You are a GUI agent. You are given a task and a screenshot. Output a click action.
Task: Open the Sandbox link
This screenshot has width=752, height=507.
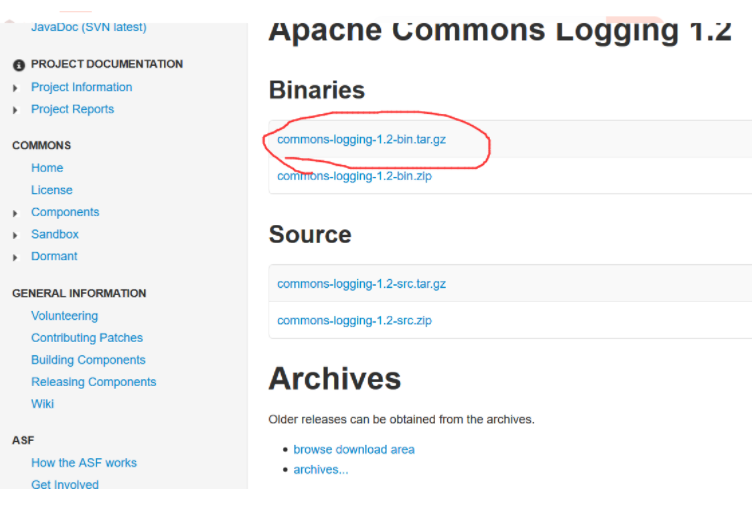coord(55,234)
